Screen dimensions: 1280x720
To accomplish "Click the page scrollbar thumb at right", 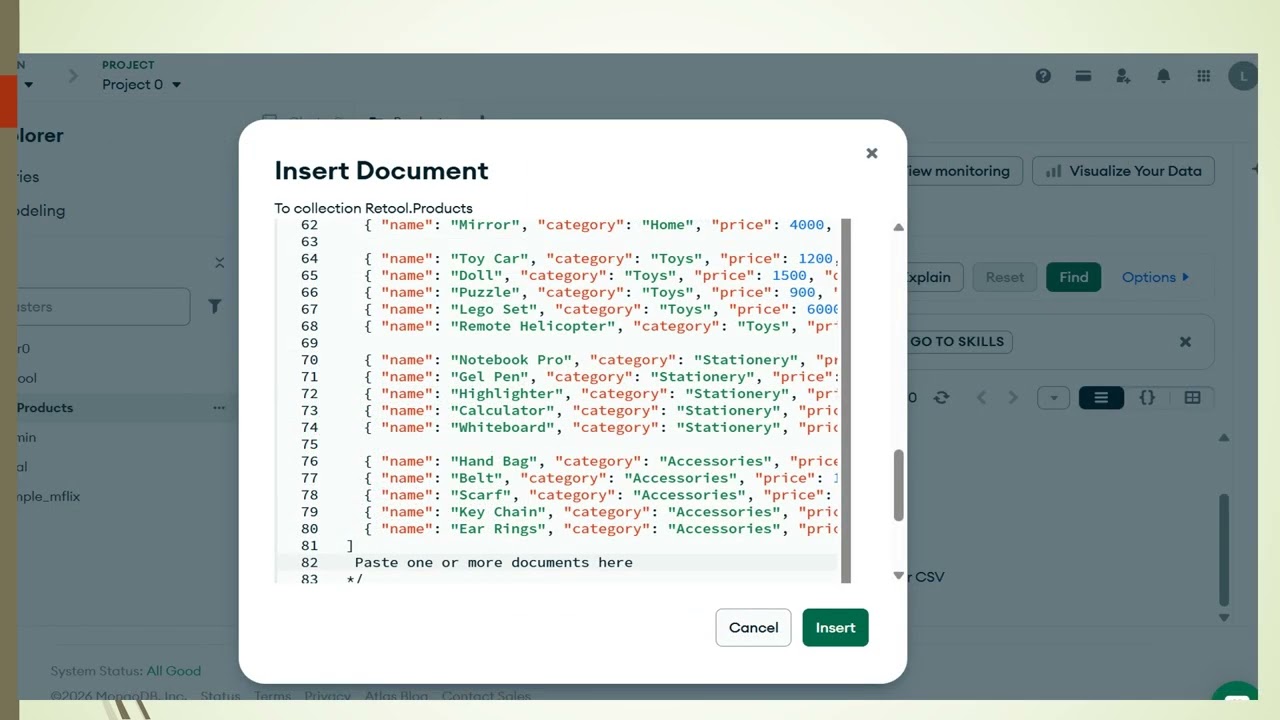I will pos(1224,549).
